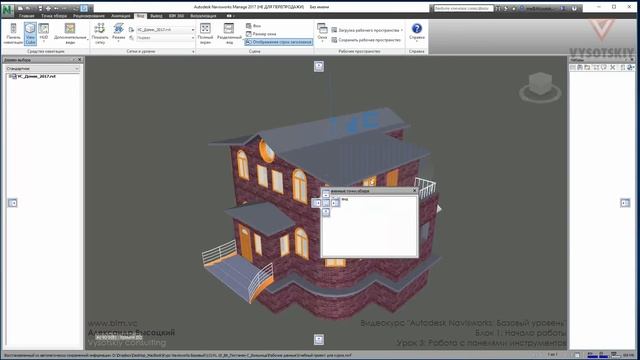Select the VC_Домик_2017.rvt tree item
Screen dimensions: 640x360
33,76
